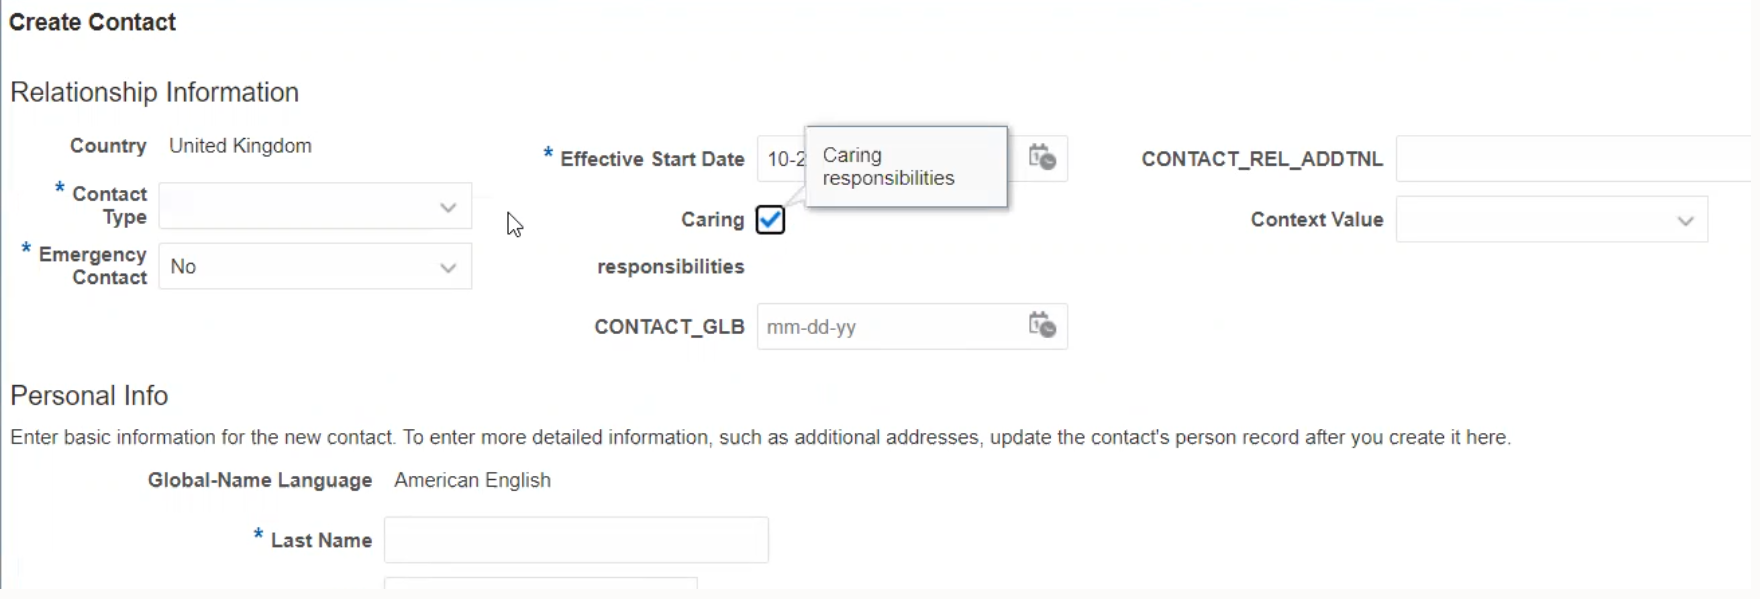Click the Caring checkbox label text
Viewport: 1760px width, 599px height.
(712, 220)
